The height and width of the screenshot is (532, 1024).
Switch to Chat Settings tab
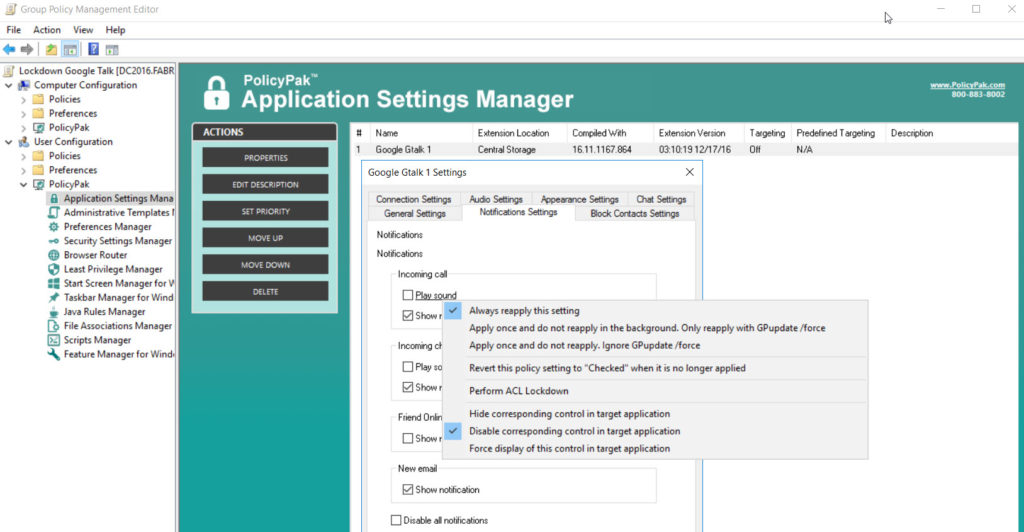tap(661, 199)
